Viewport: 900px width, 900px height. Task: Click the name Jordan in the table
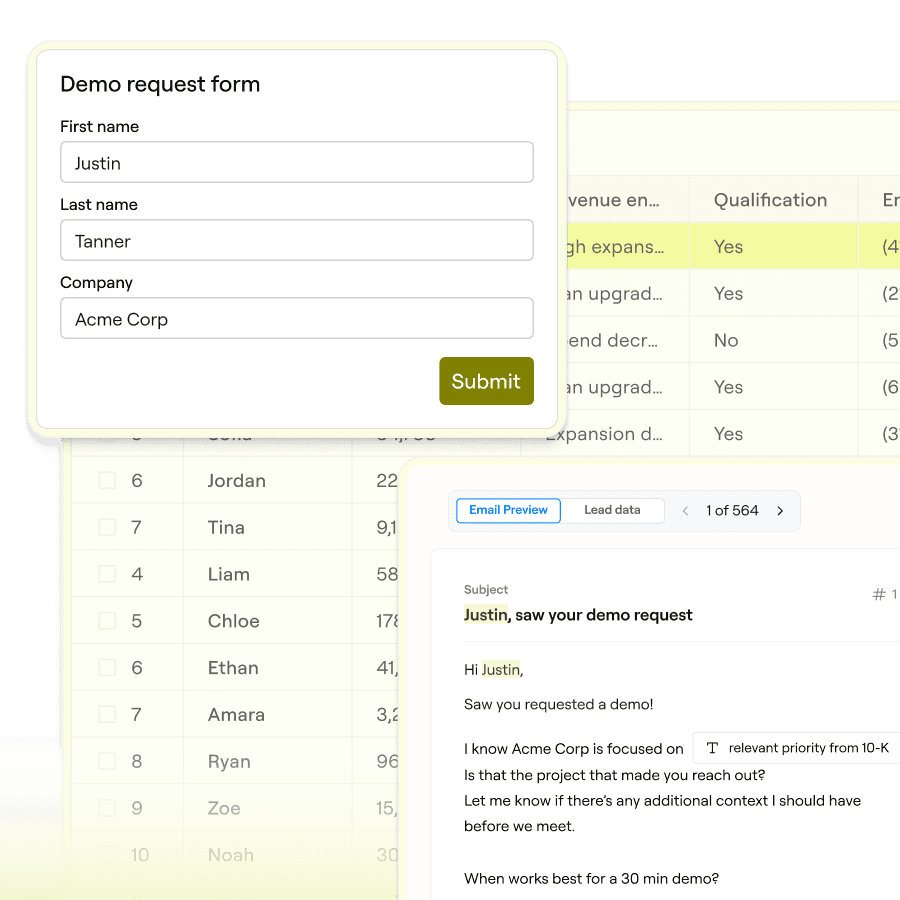pos(236,480)
